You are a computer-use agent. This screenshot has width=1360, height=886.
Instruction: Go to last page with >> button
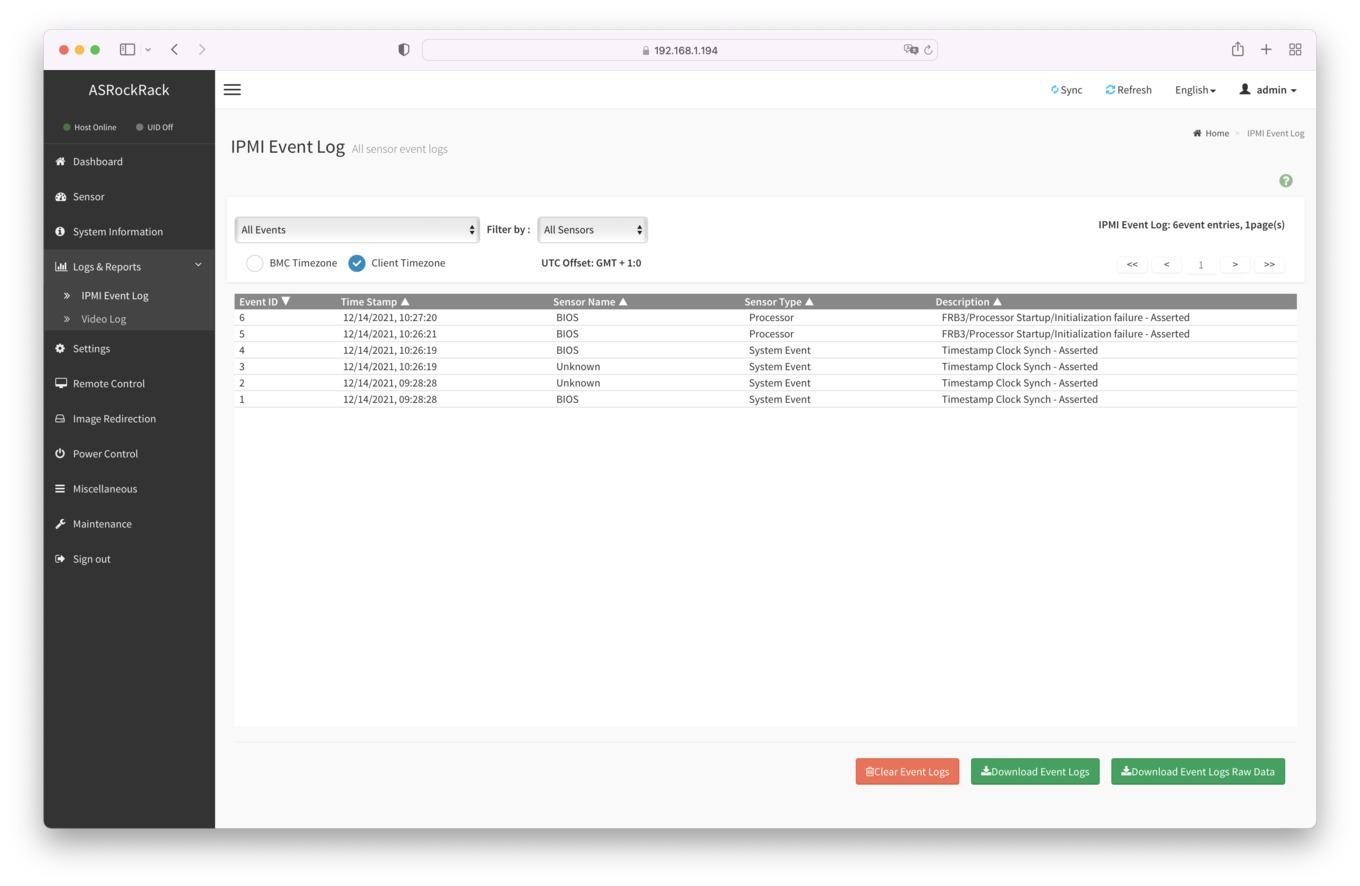(1269, 265)
